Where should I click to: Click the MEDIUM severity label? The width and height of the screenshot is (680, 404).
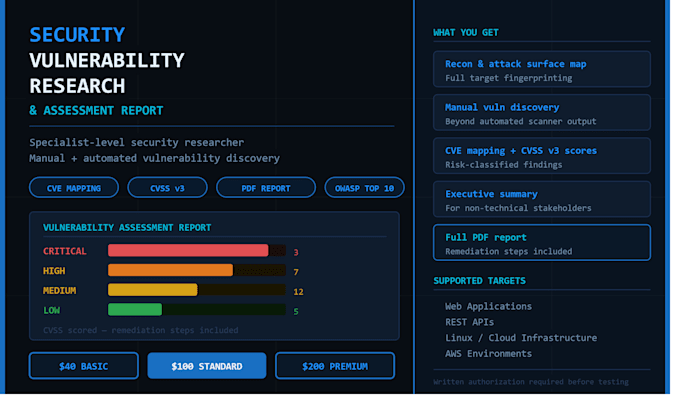59,290
